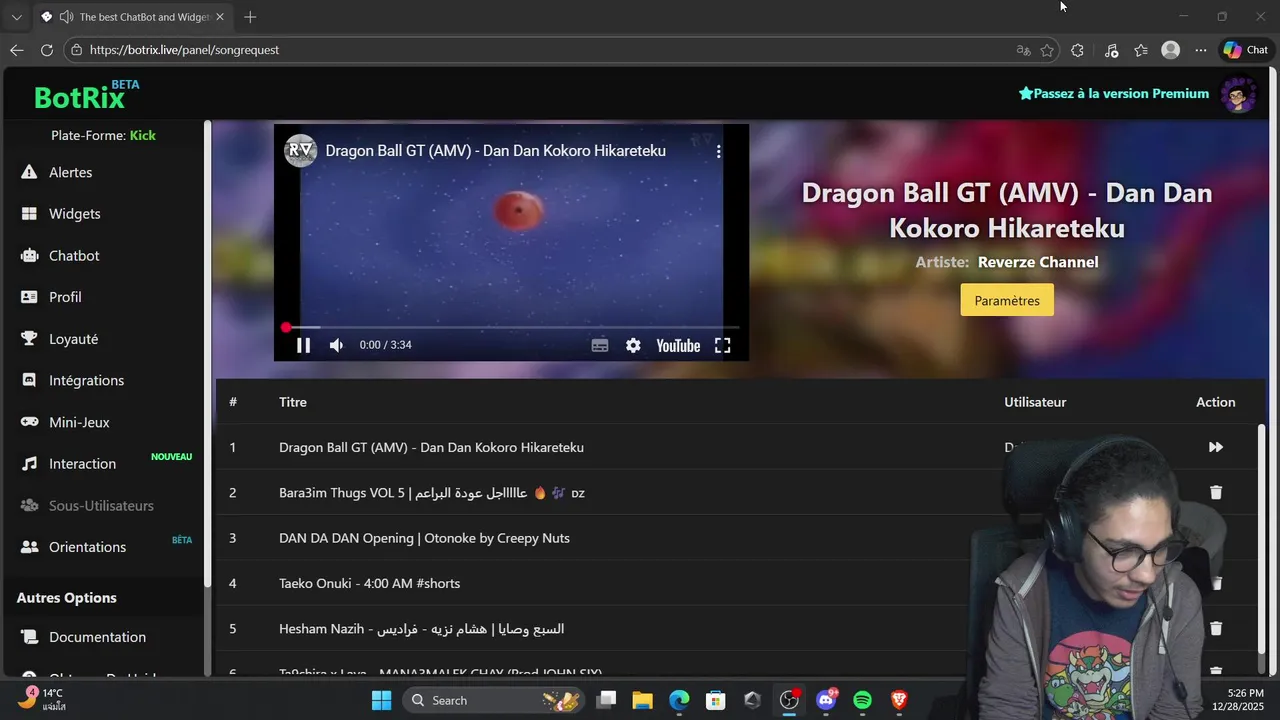The height and width of the screenshot is (720, 1280).
Task: Click the sidebar vertical scrollbar
Action: [x=208, y=355]
